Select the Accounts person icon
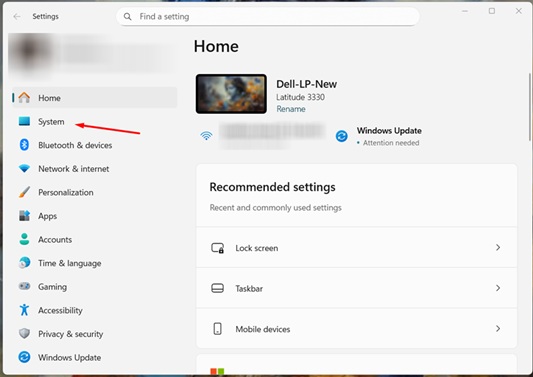Screen dimensions: 533x377 click(x=24, y=239)
